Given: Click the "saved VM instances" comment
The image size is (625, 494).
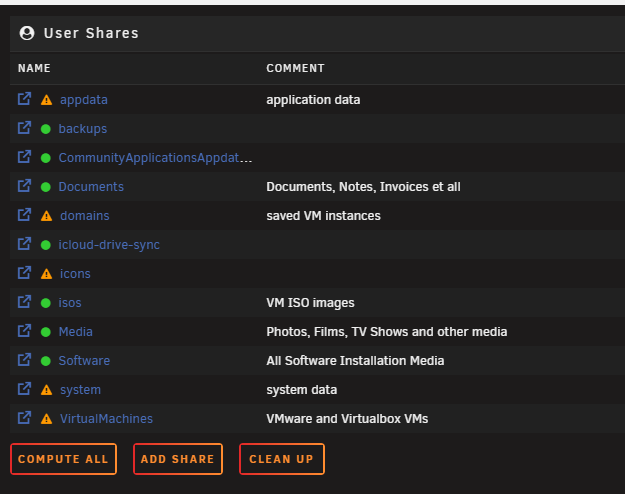Looking at the screenshot, I should pyautogui.click(x=323, y=216).
